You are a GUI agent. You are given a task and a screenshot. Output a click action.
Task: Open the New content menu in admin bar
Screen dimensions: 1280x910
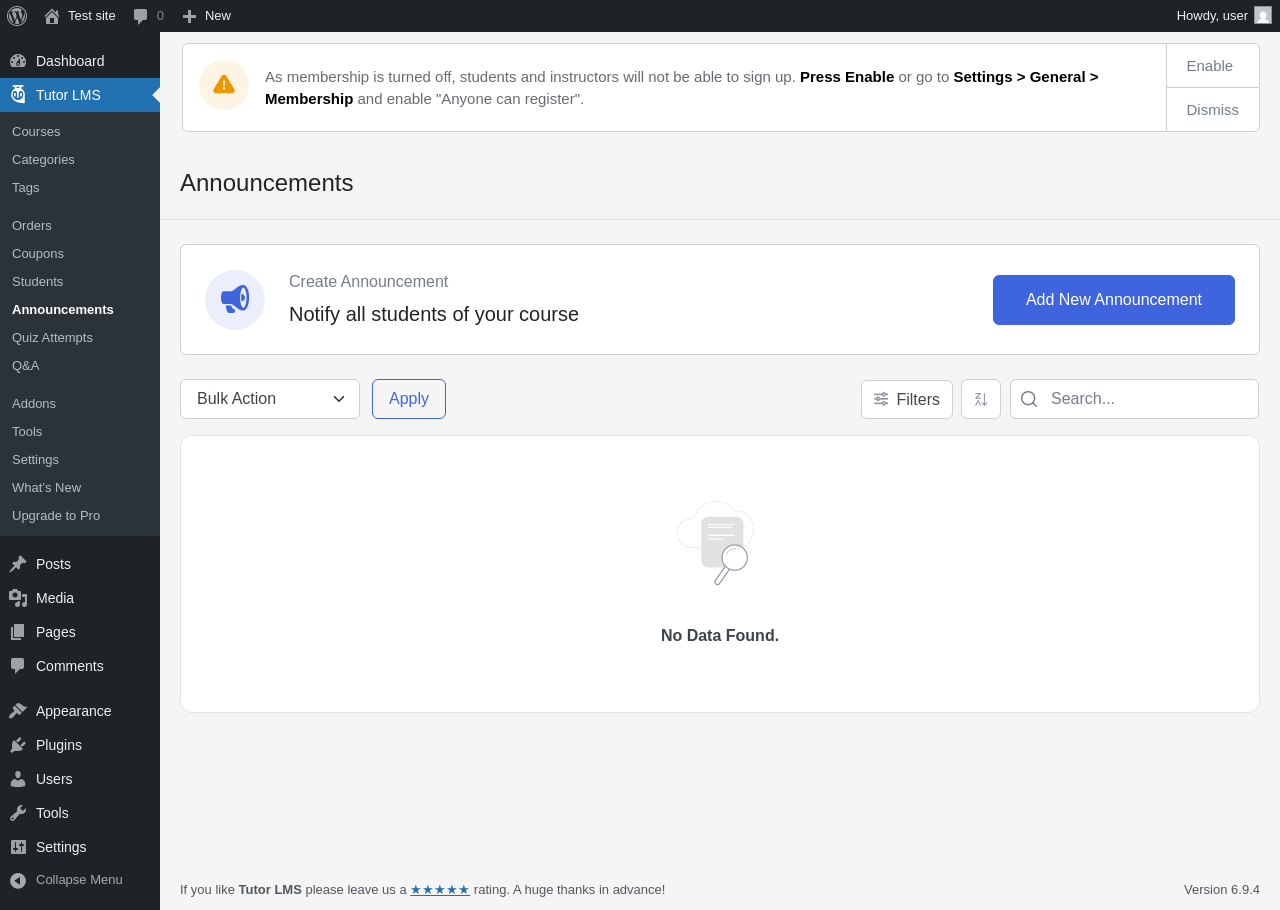pos(207,16)
